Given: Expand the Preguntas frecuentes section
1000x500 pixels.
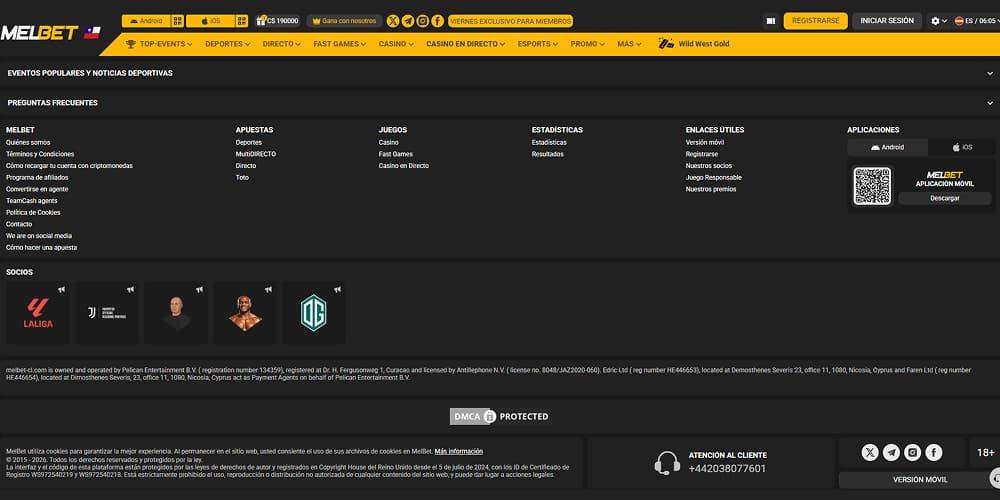Looking at the screenshot, I should [500, 103].
